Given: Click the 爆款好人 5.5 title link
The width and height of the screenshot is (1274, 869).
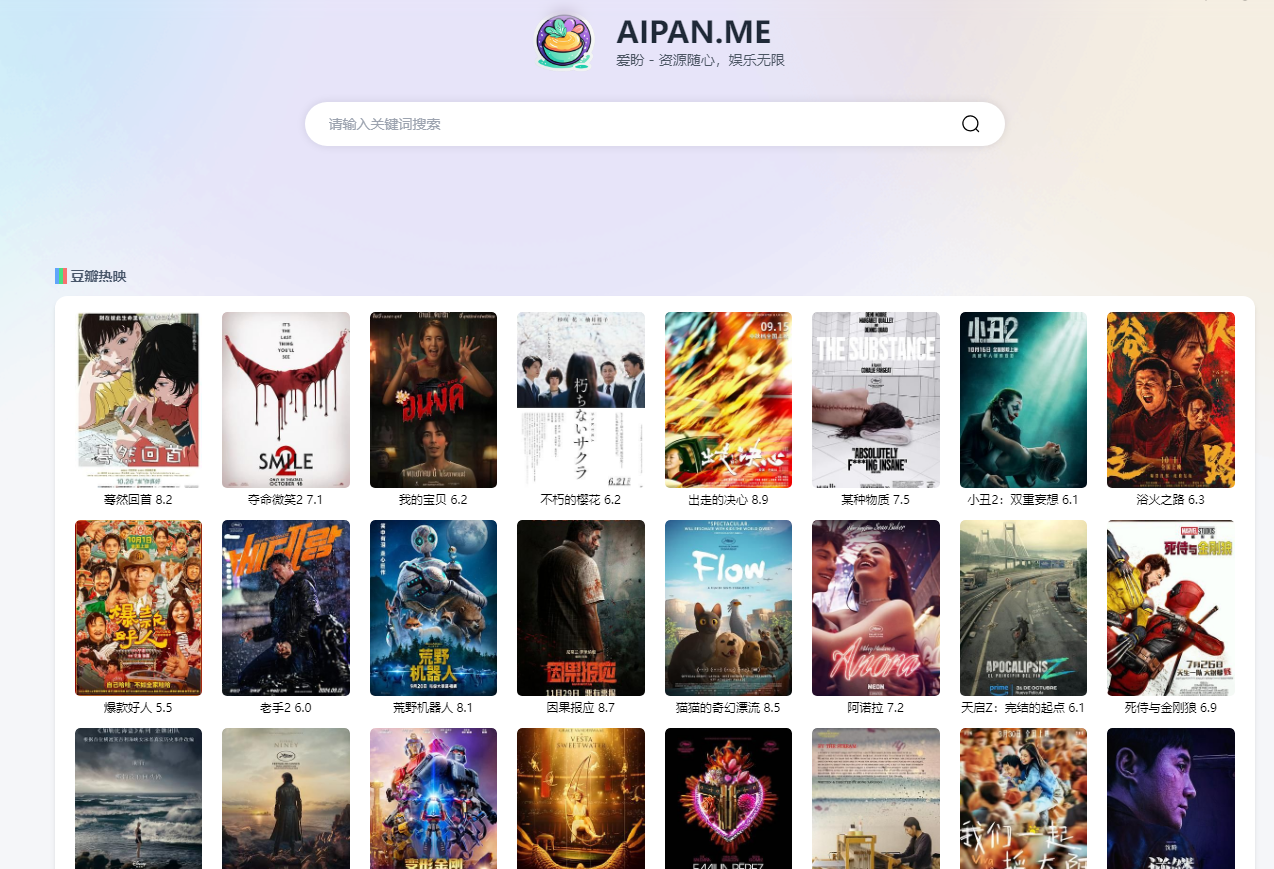Looking at the screenshot, I should (138, 707).
